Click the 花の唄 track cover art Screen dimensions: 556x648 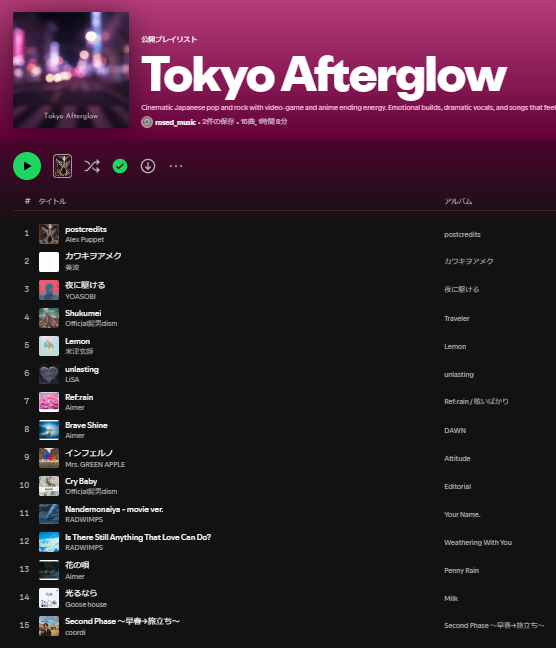49,570
